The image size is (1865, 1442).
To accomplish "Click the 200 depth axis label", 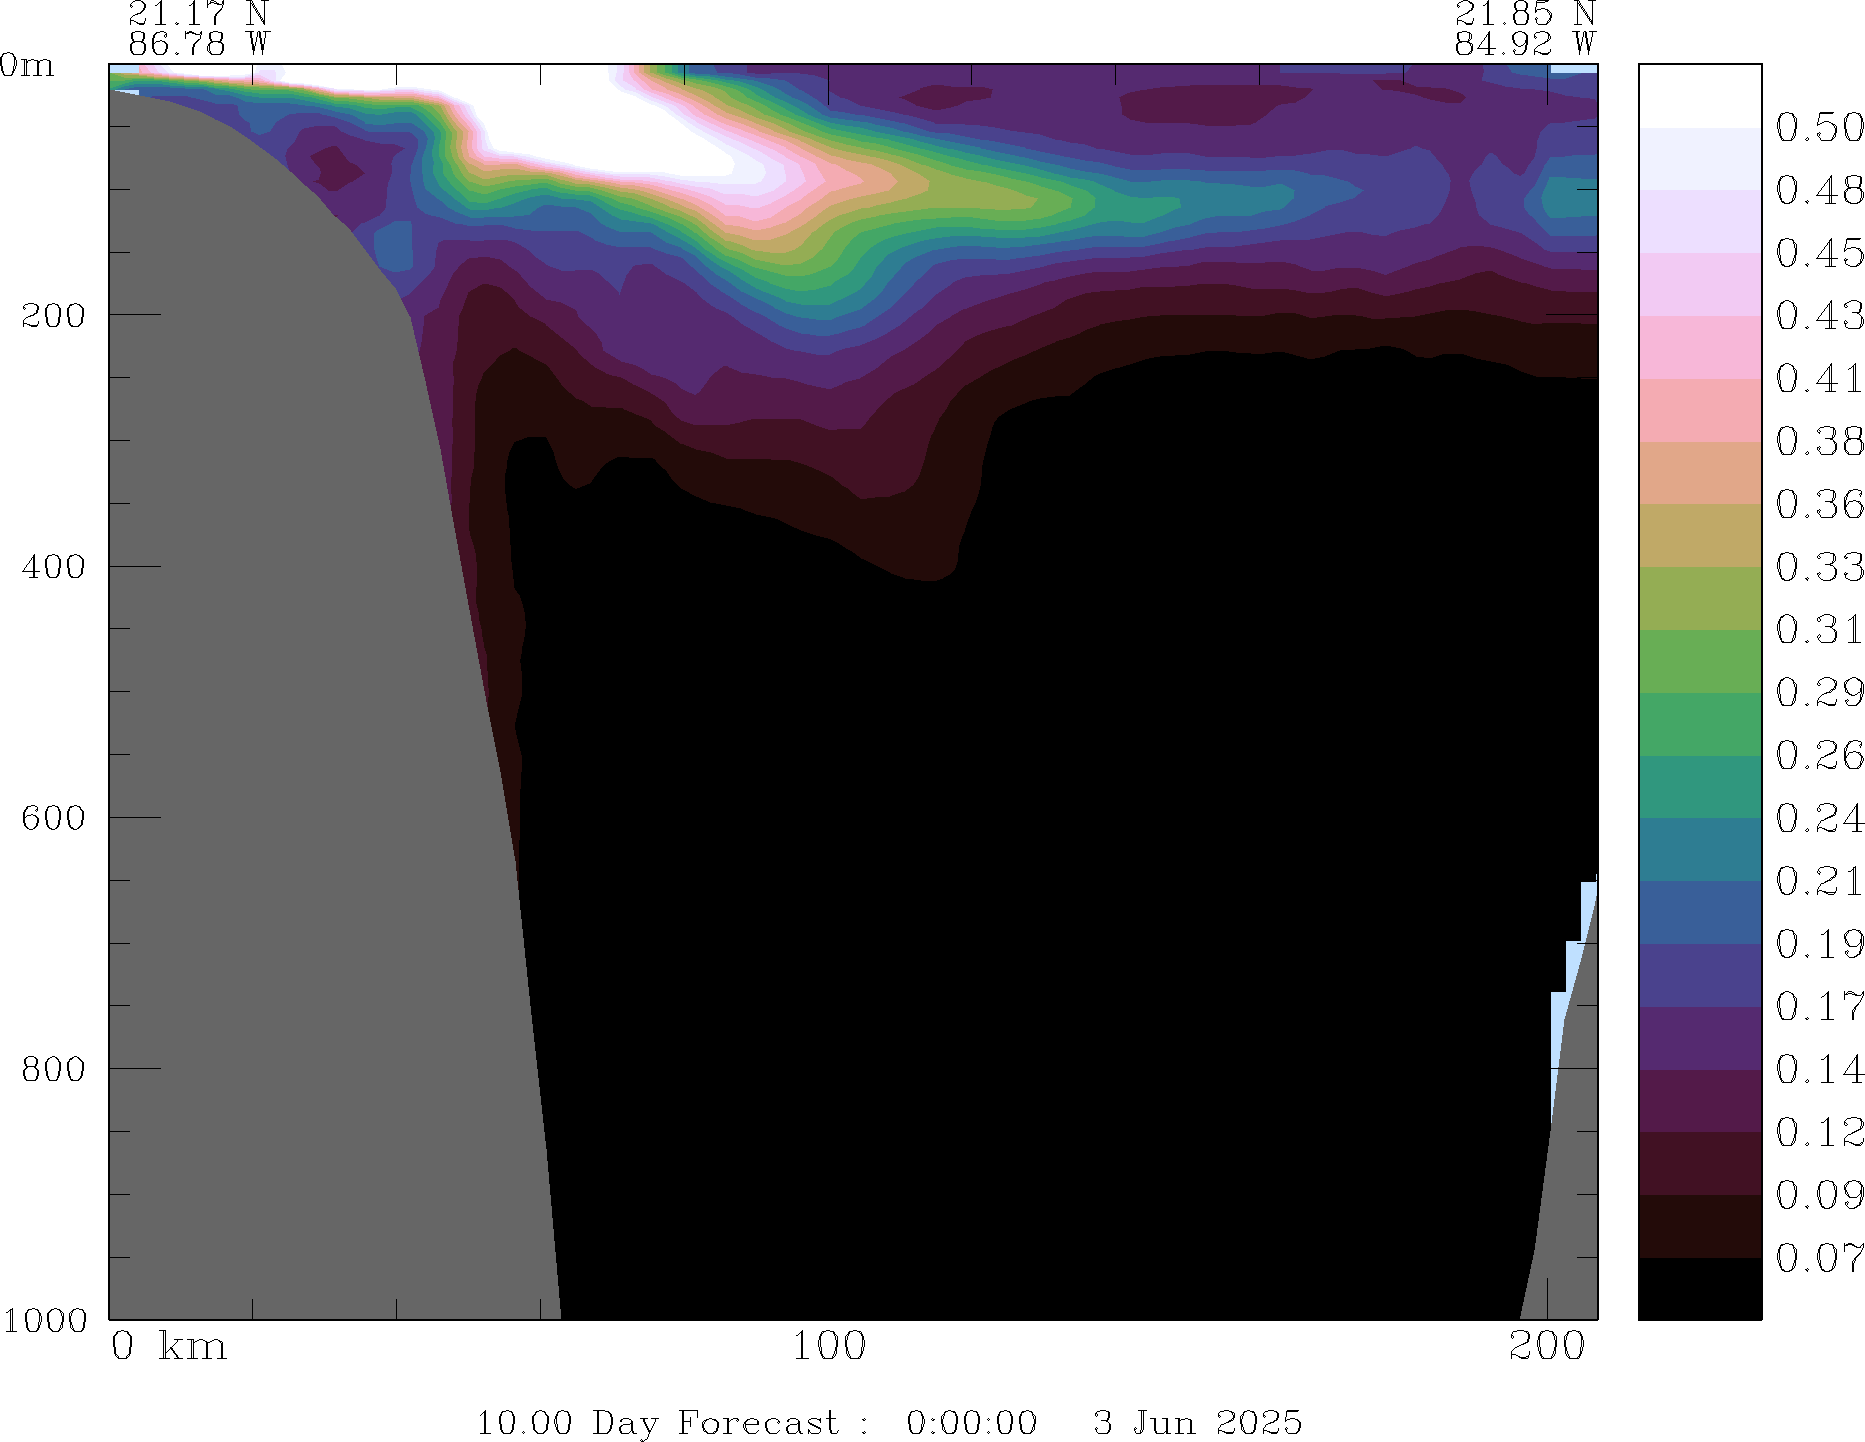I will (x=53, y=316).
